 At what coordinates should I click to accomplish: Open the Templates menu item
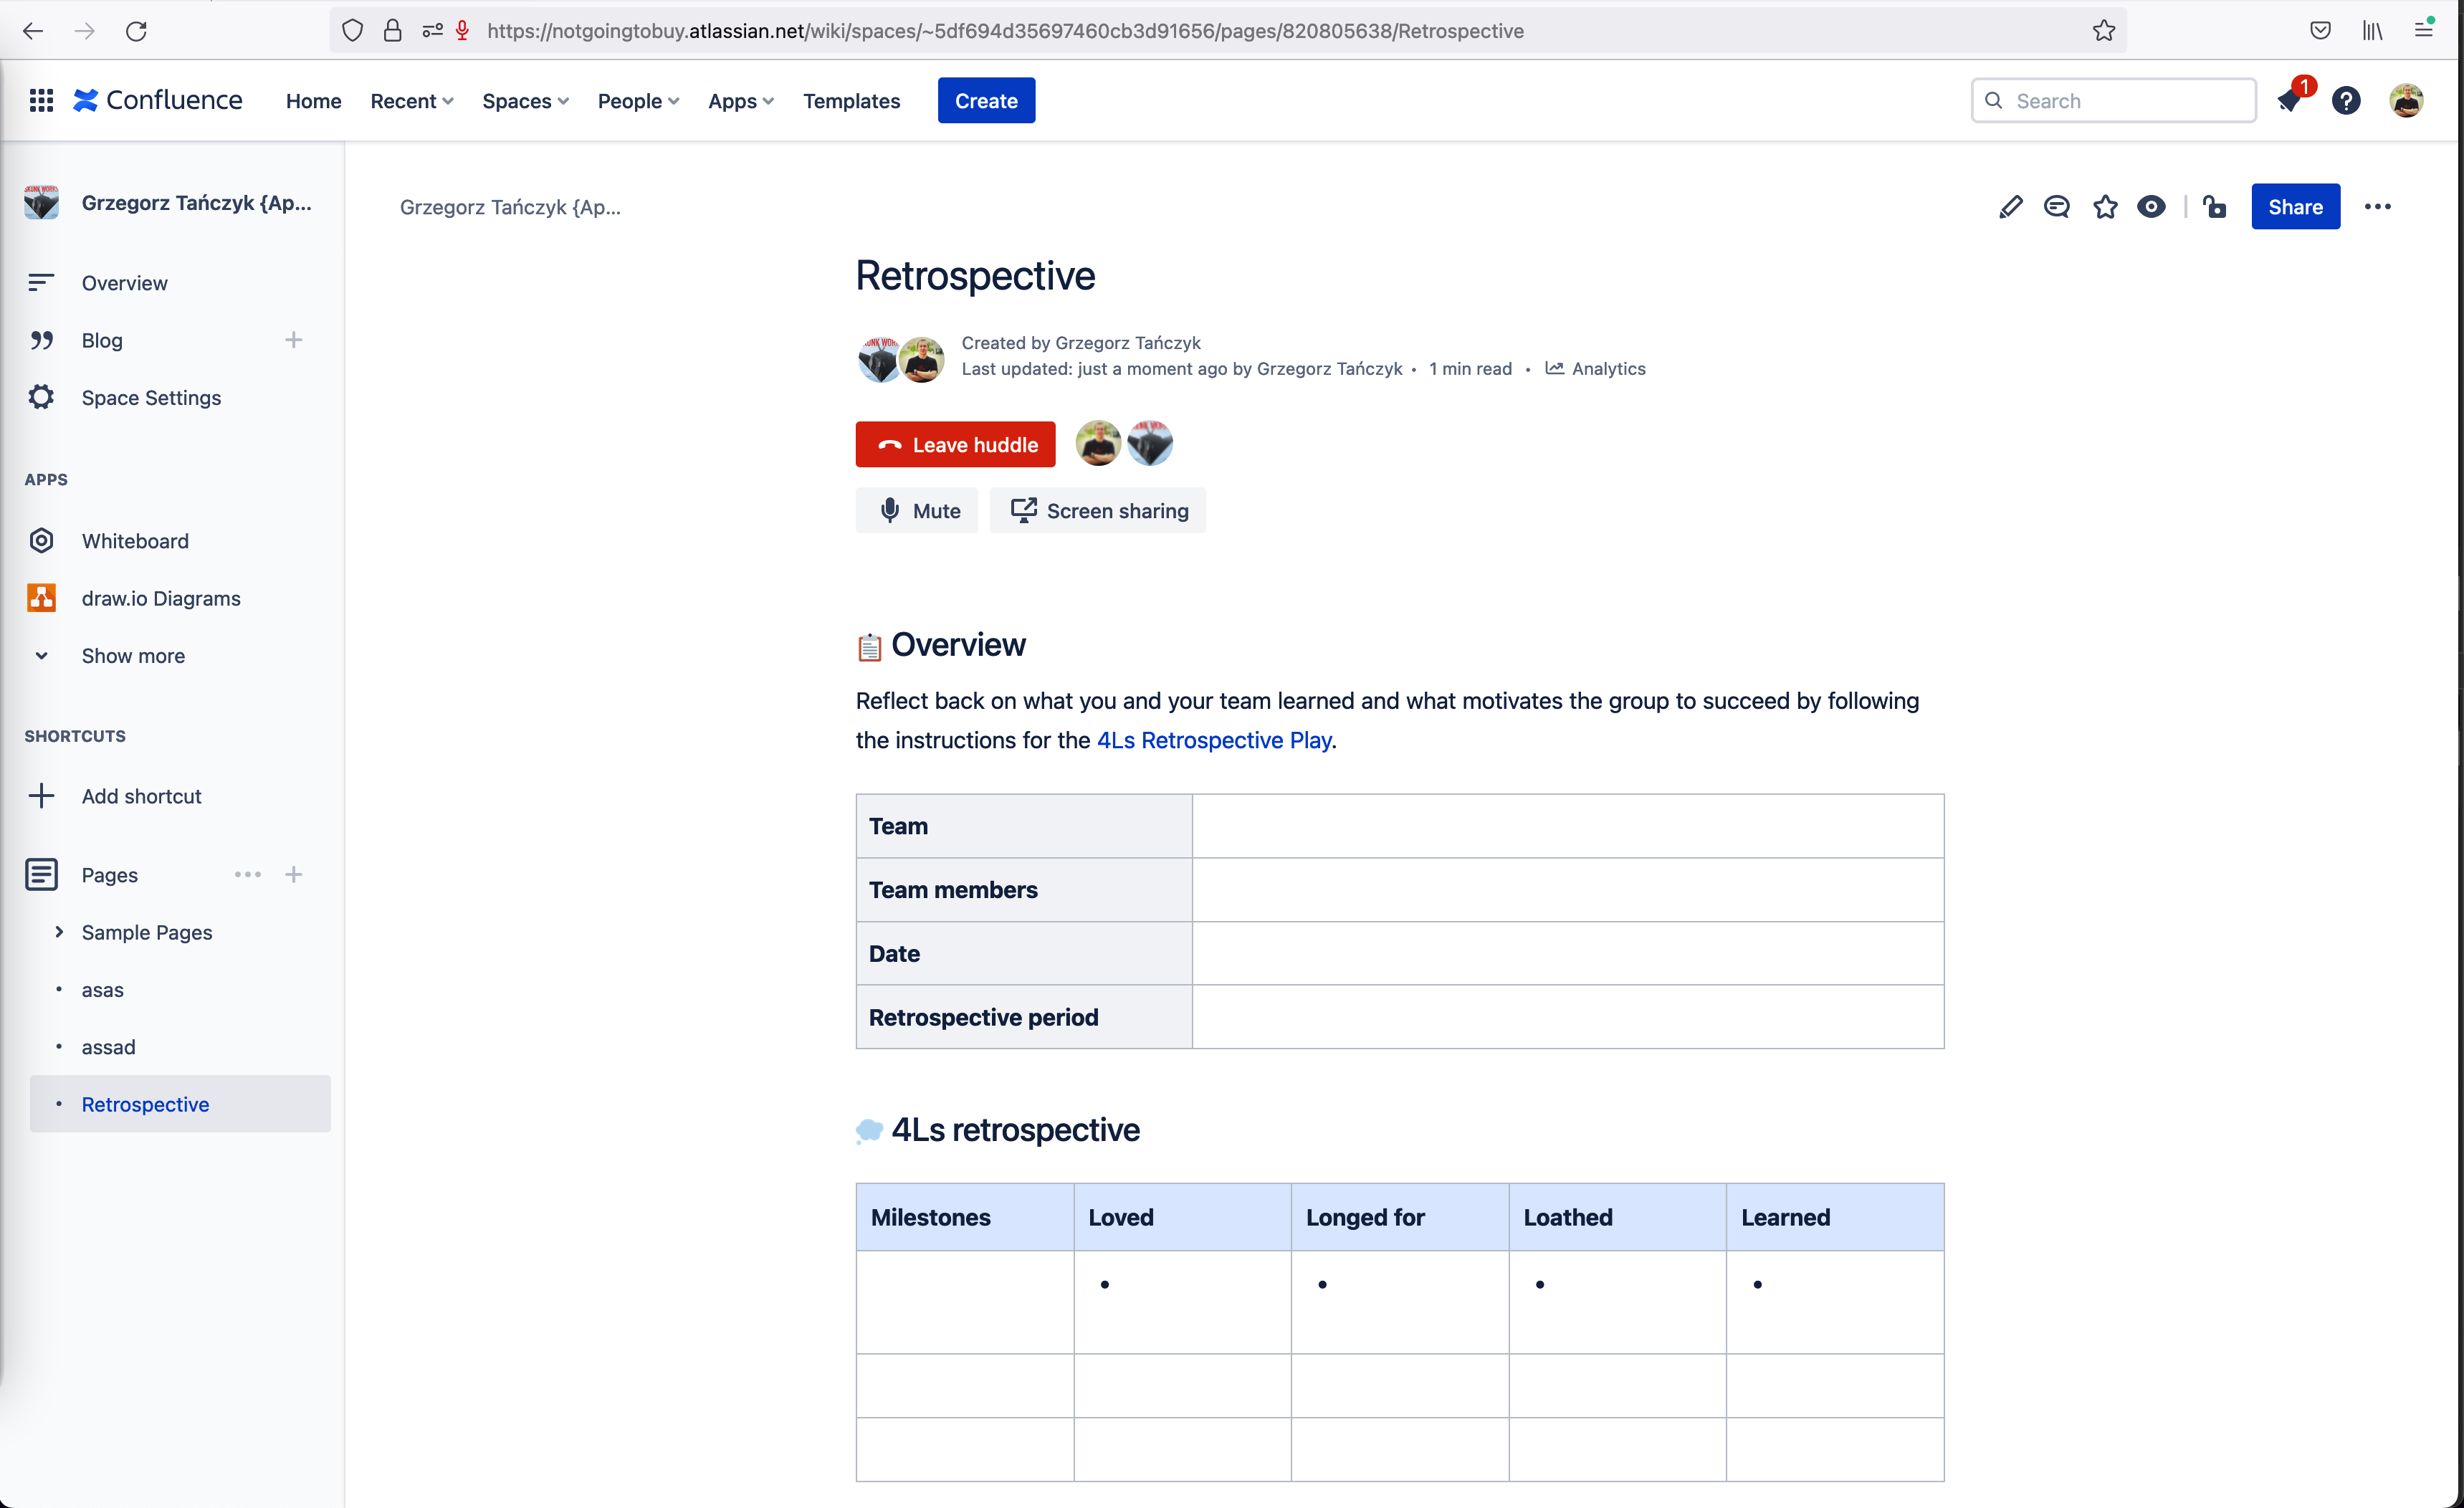(x=851, y=101)
